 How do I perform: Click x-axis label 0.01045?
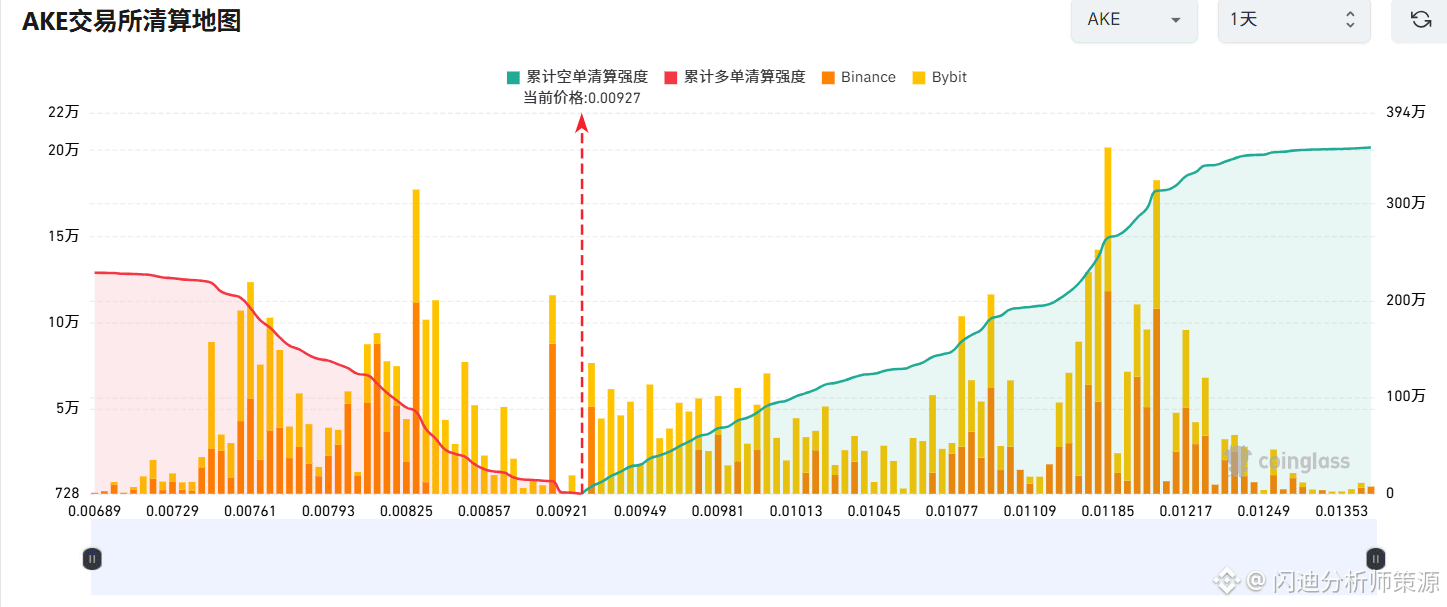[875, 511]
